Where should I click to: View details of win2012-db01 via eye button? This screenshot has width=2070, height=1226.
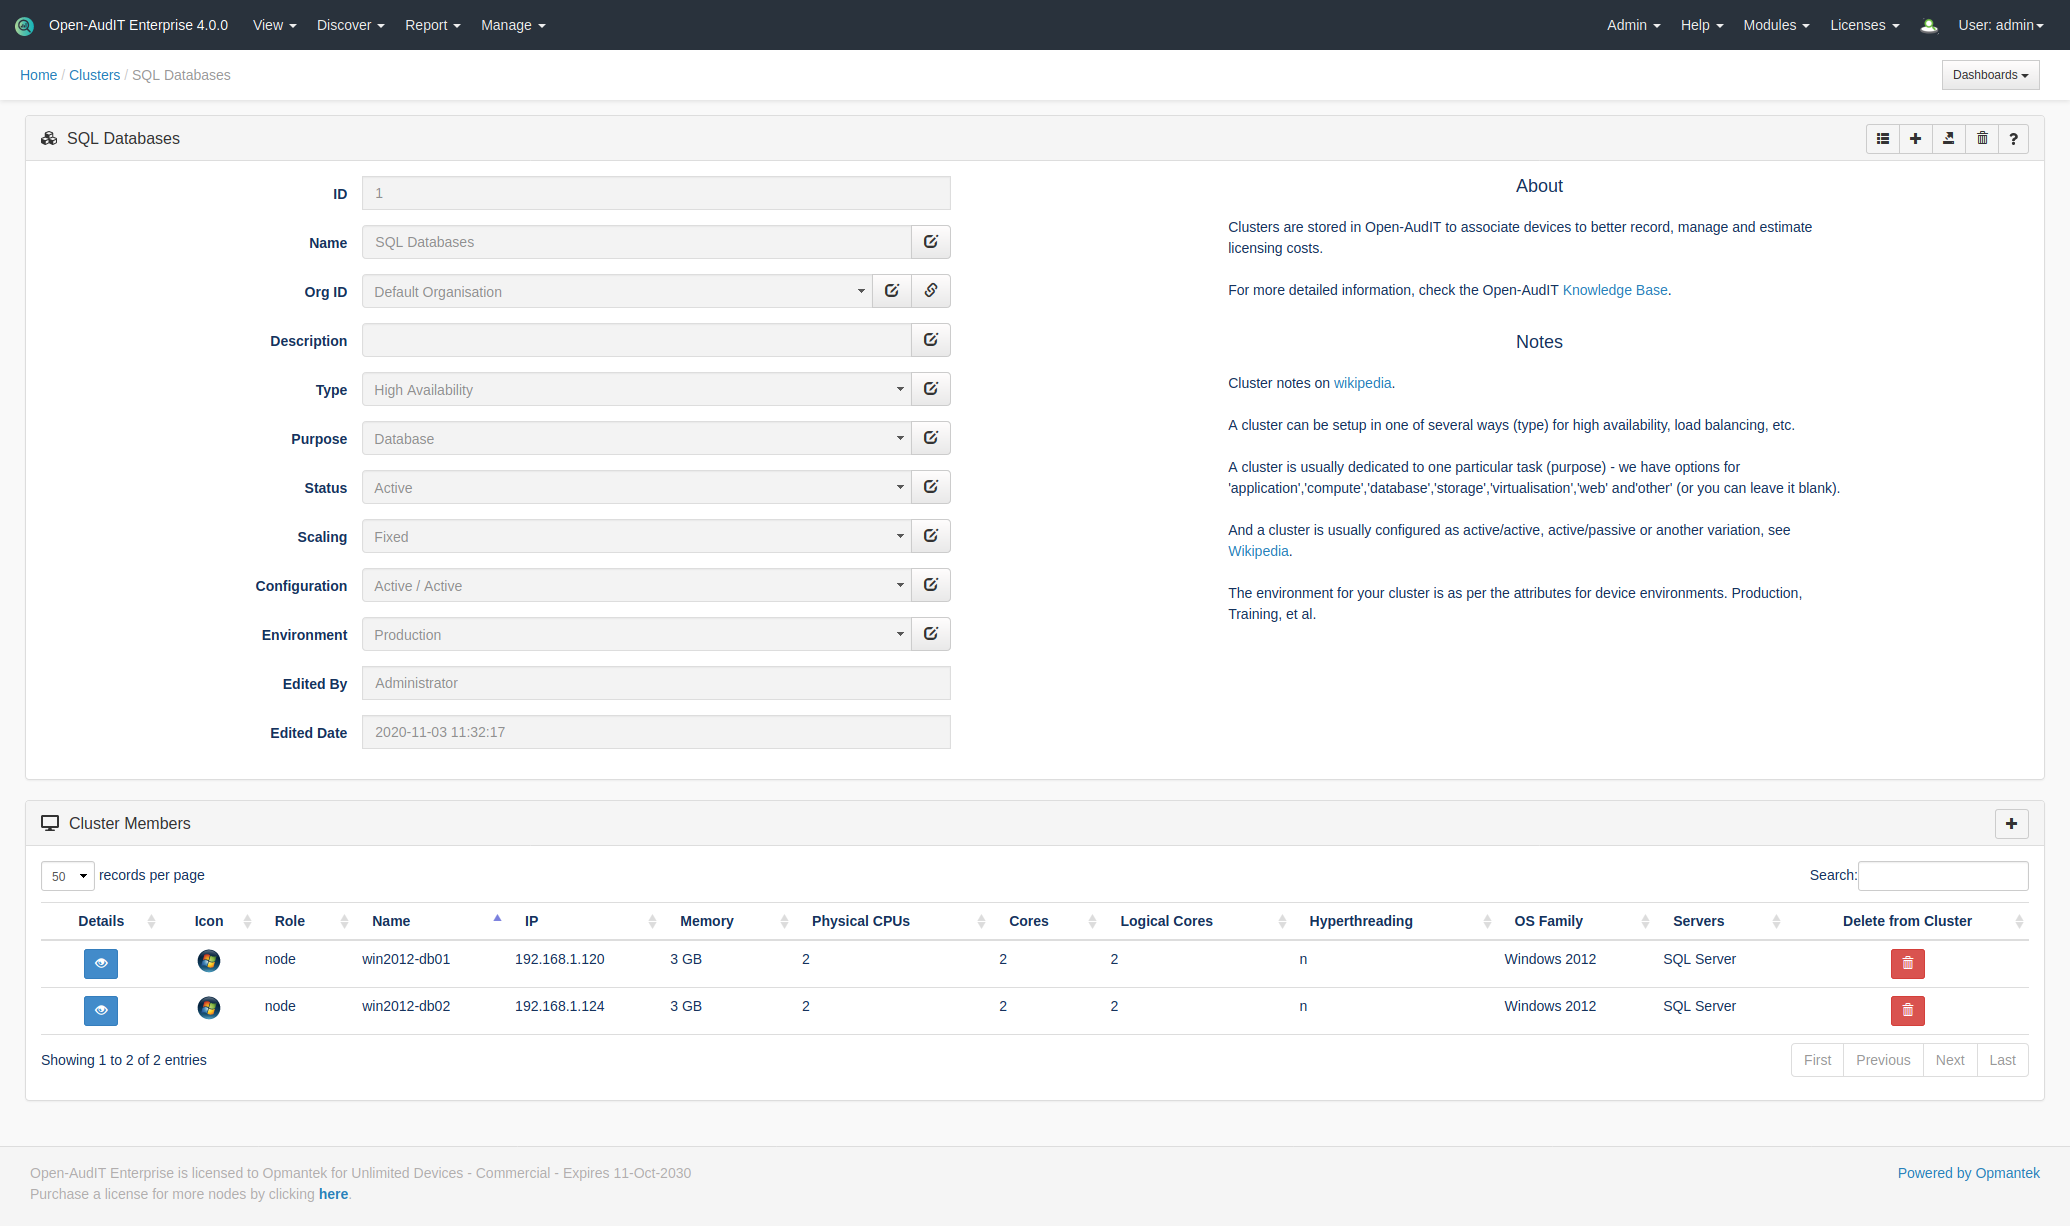(101, 963)
